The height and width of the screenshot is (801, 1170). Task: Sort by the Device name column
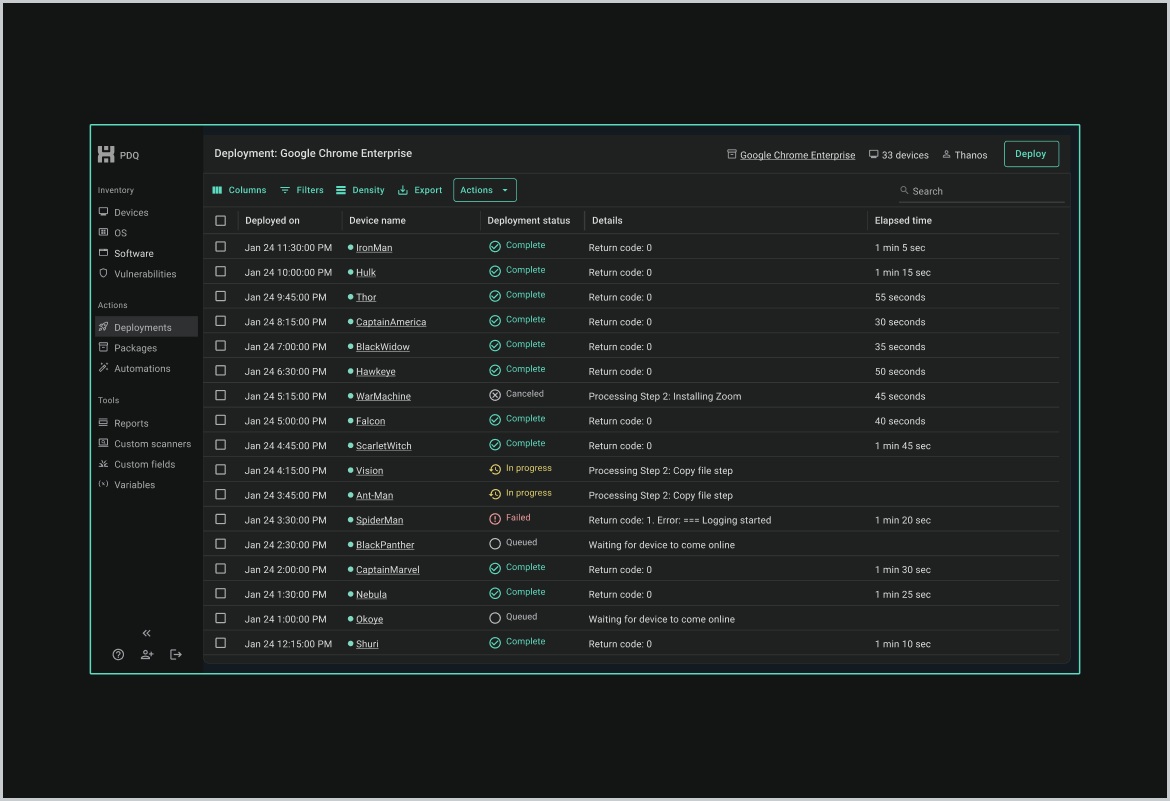[x=378, y=221]
